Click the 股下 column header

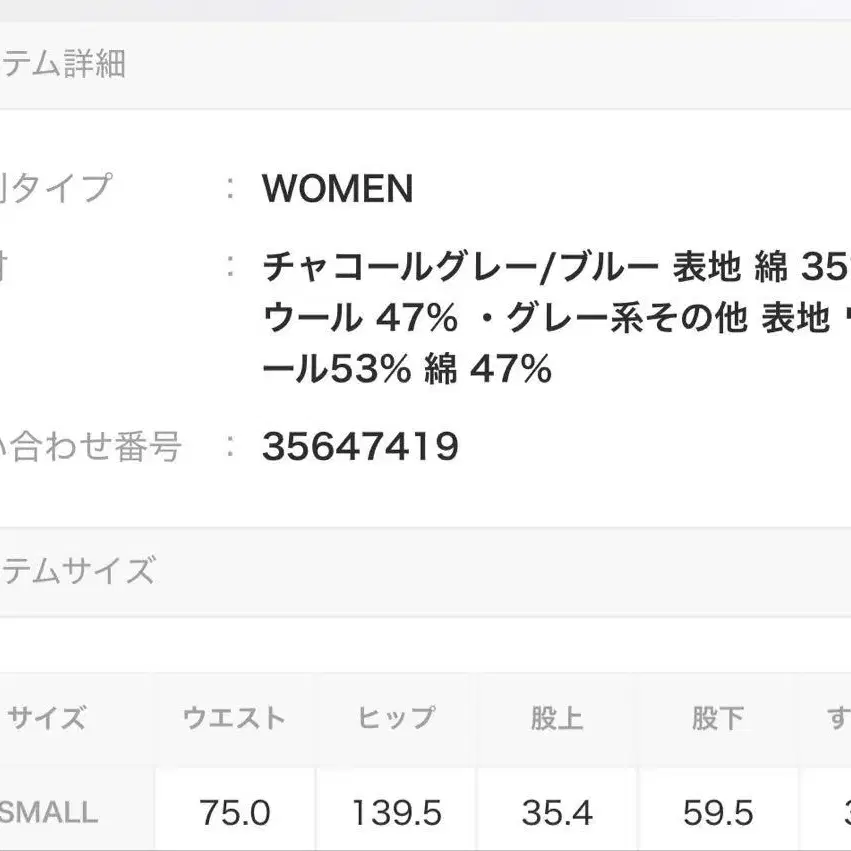pos(717,718)
